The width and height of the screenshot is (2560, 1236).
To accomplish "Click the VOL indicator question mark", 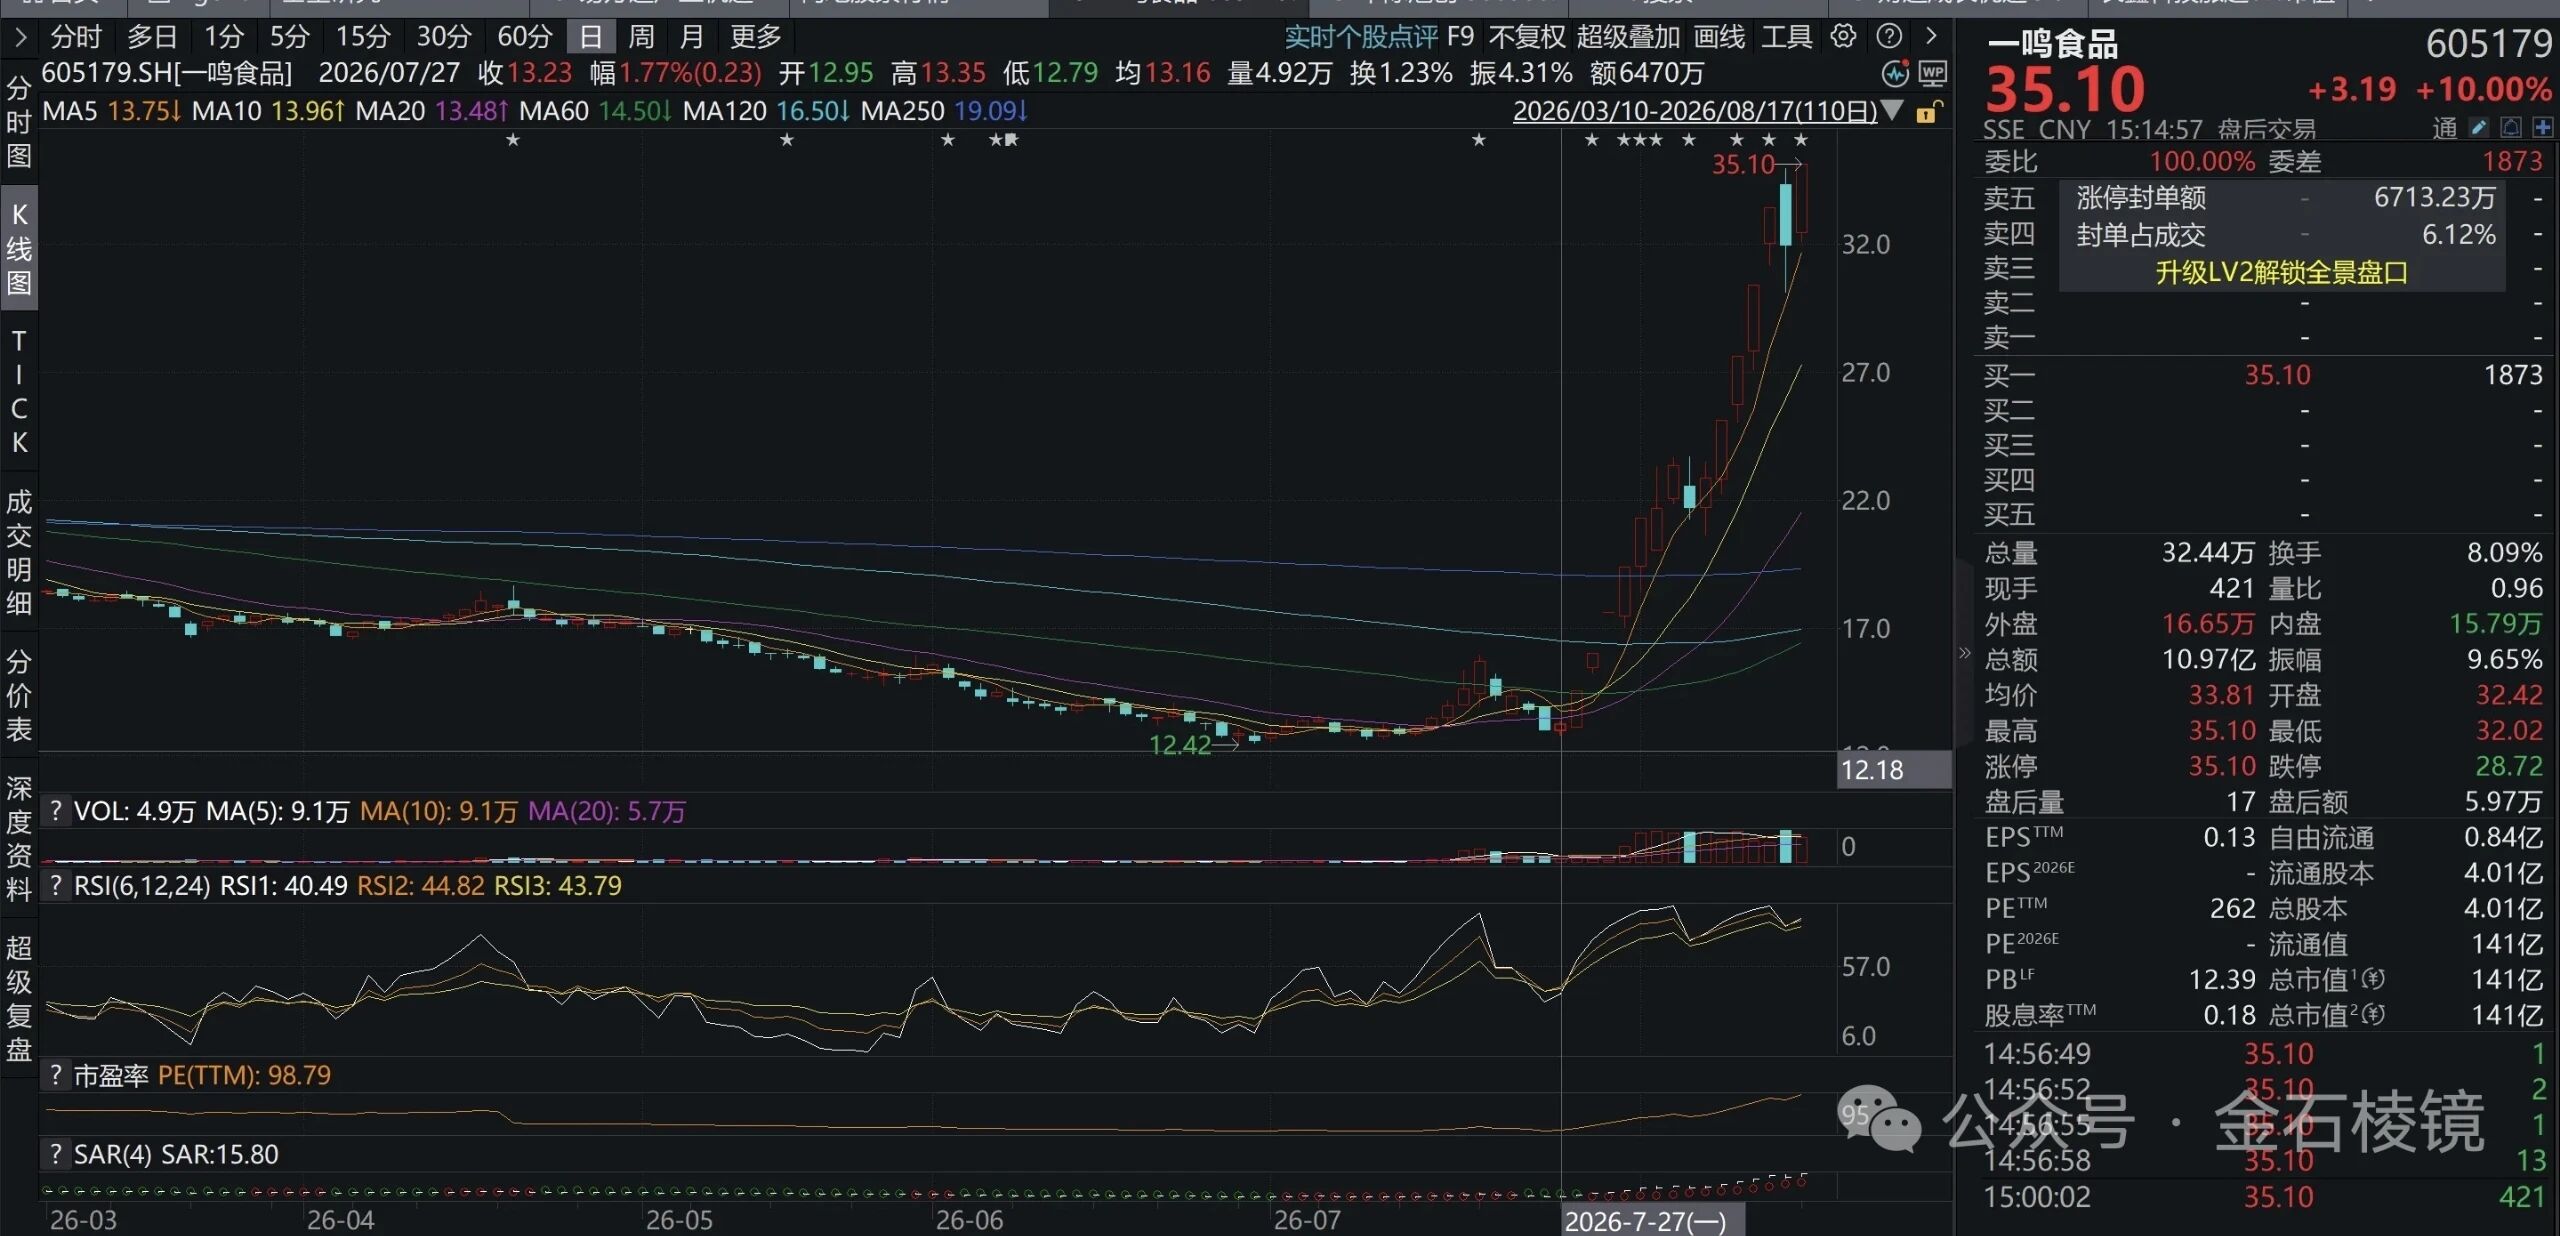I will [x=56, y=811].
